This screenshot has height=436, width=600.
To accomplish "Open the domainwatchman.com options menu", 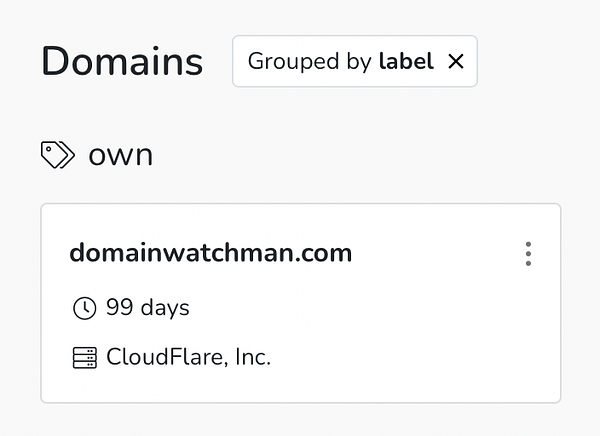I will click(x=528, y=254).
